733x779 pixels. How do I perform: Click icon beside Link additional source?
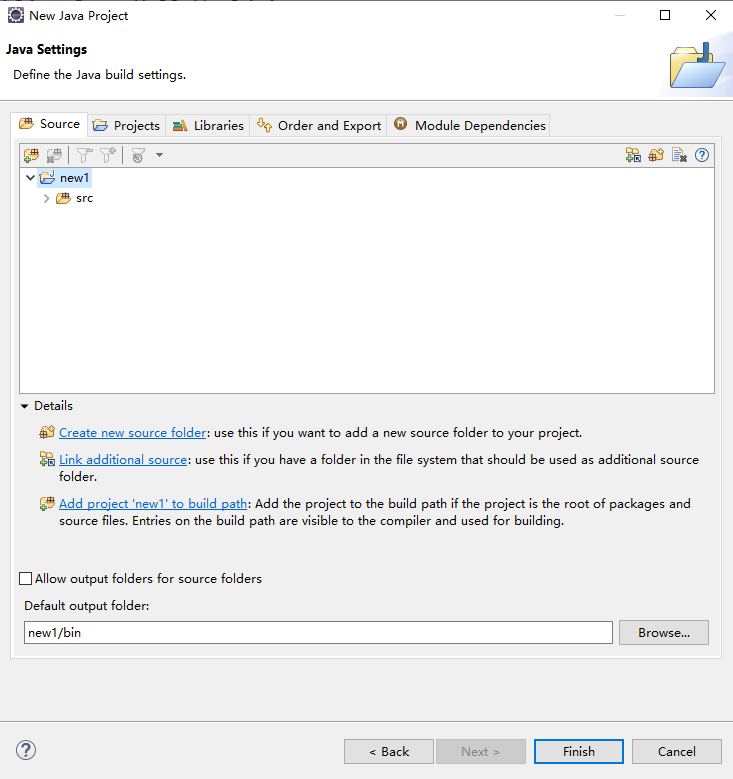coord(47,459)
